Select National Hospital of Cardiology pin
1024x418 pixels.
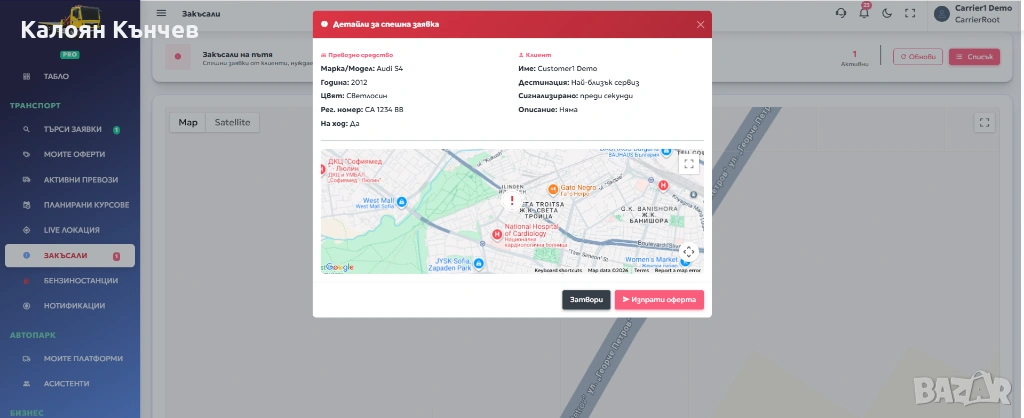click(x=496, y=234)
